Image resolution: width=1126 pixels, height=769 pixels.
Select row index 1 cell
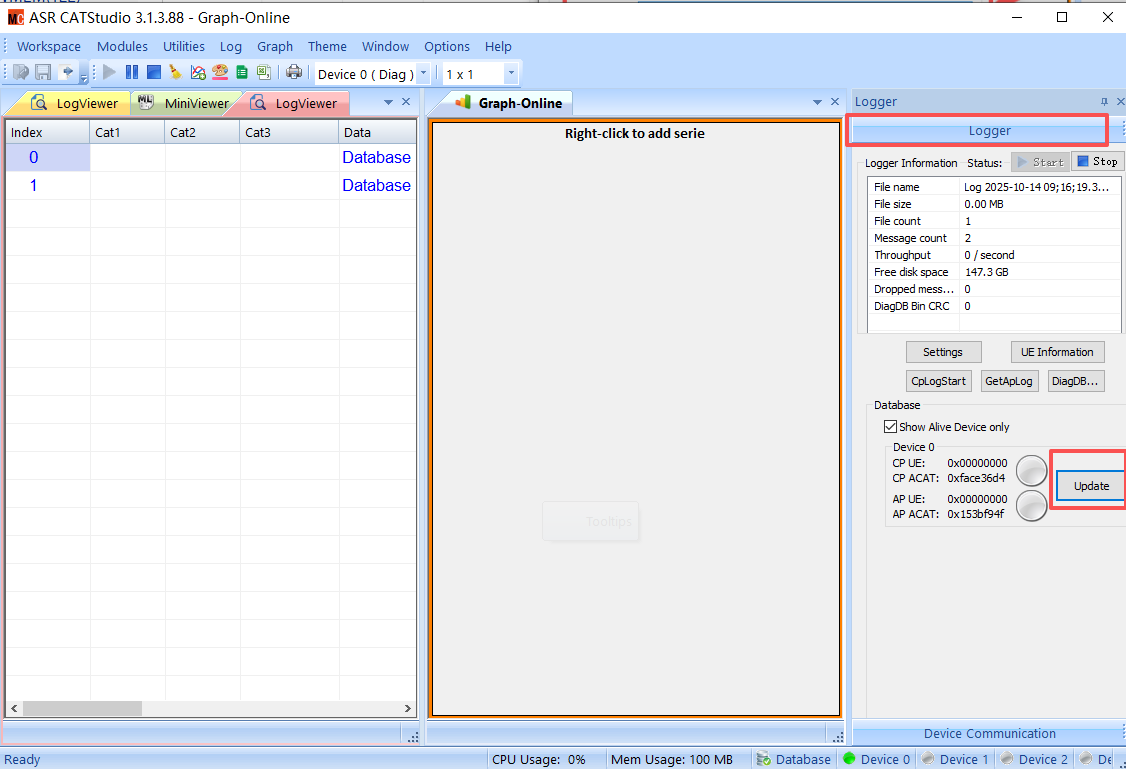48,185
